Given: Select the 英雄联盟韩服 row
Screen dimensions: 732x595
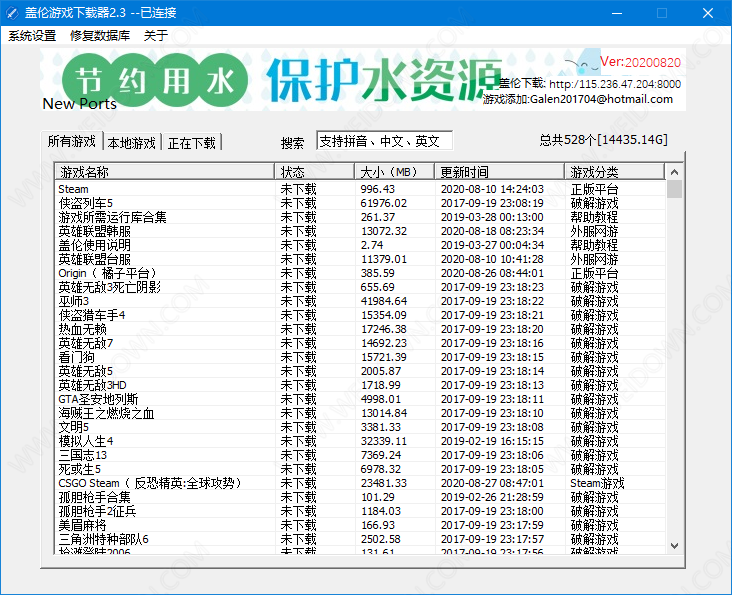Looking at the screenshot, I should pos(359,231).
